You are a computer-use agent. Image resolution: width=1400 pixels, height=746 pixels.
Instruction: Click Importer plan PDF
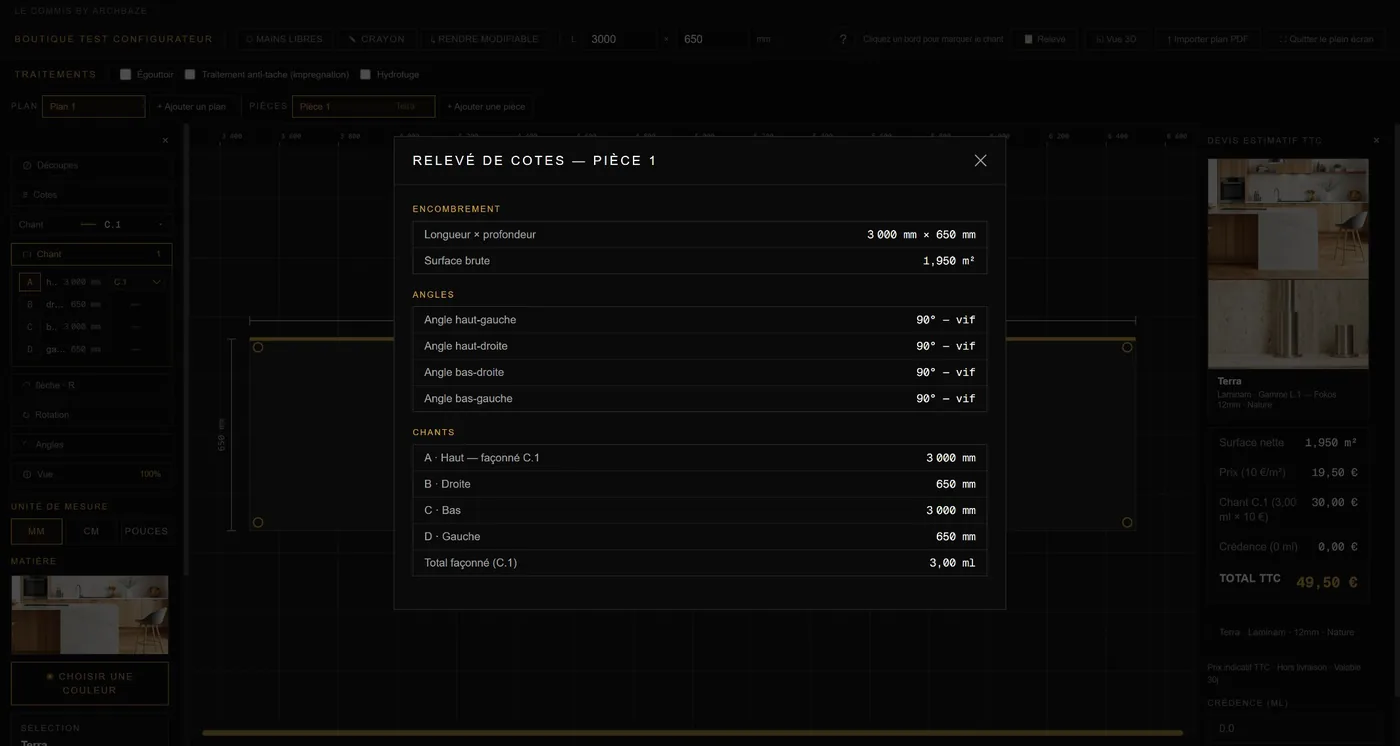click(x=1208, y=39)
